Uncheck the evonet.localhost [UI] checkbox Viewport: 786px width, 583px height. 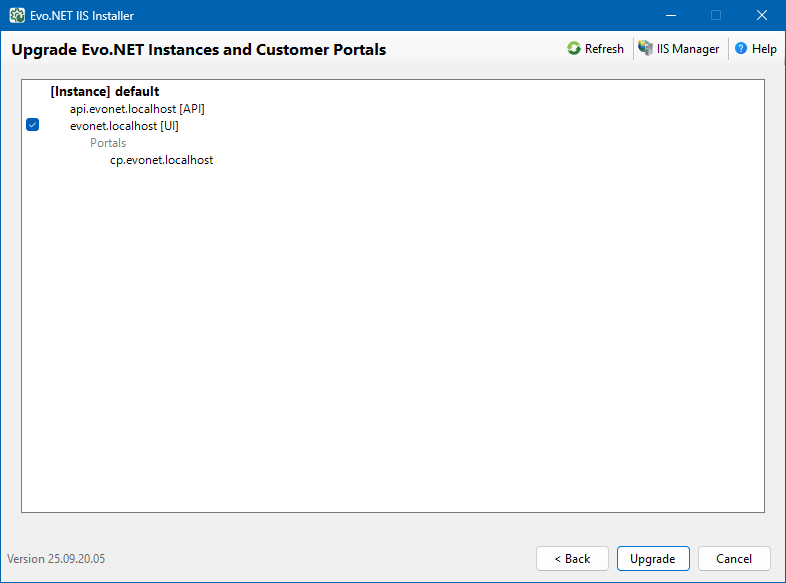coord(32,125)
